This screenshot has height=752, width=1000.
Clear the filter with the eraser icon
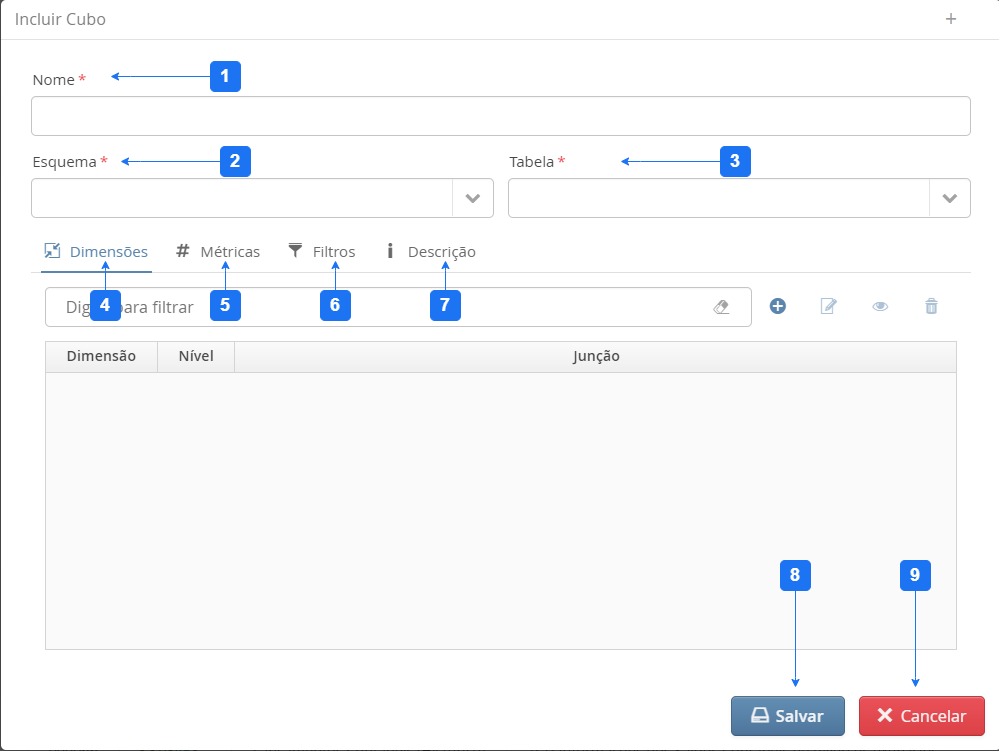point(722,308)
